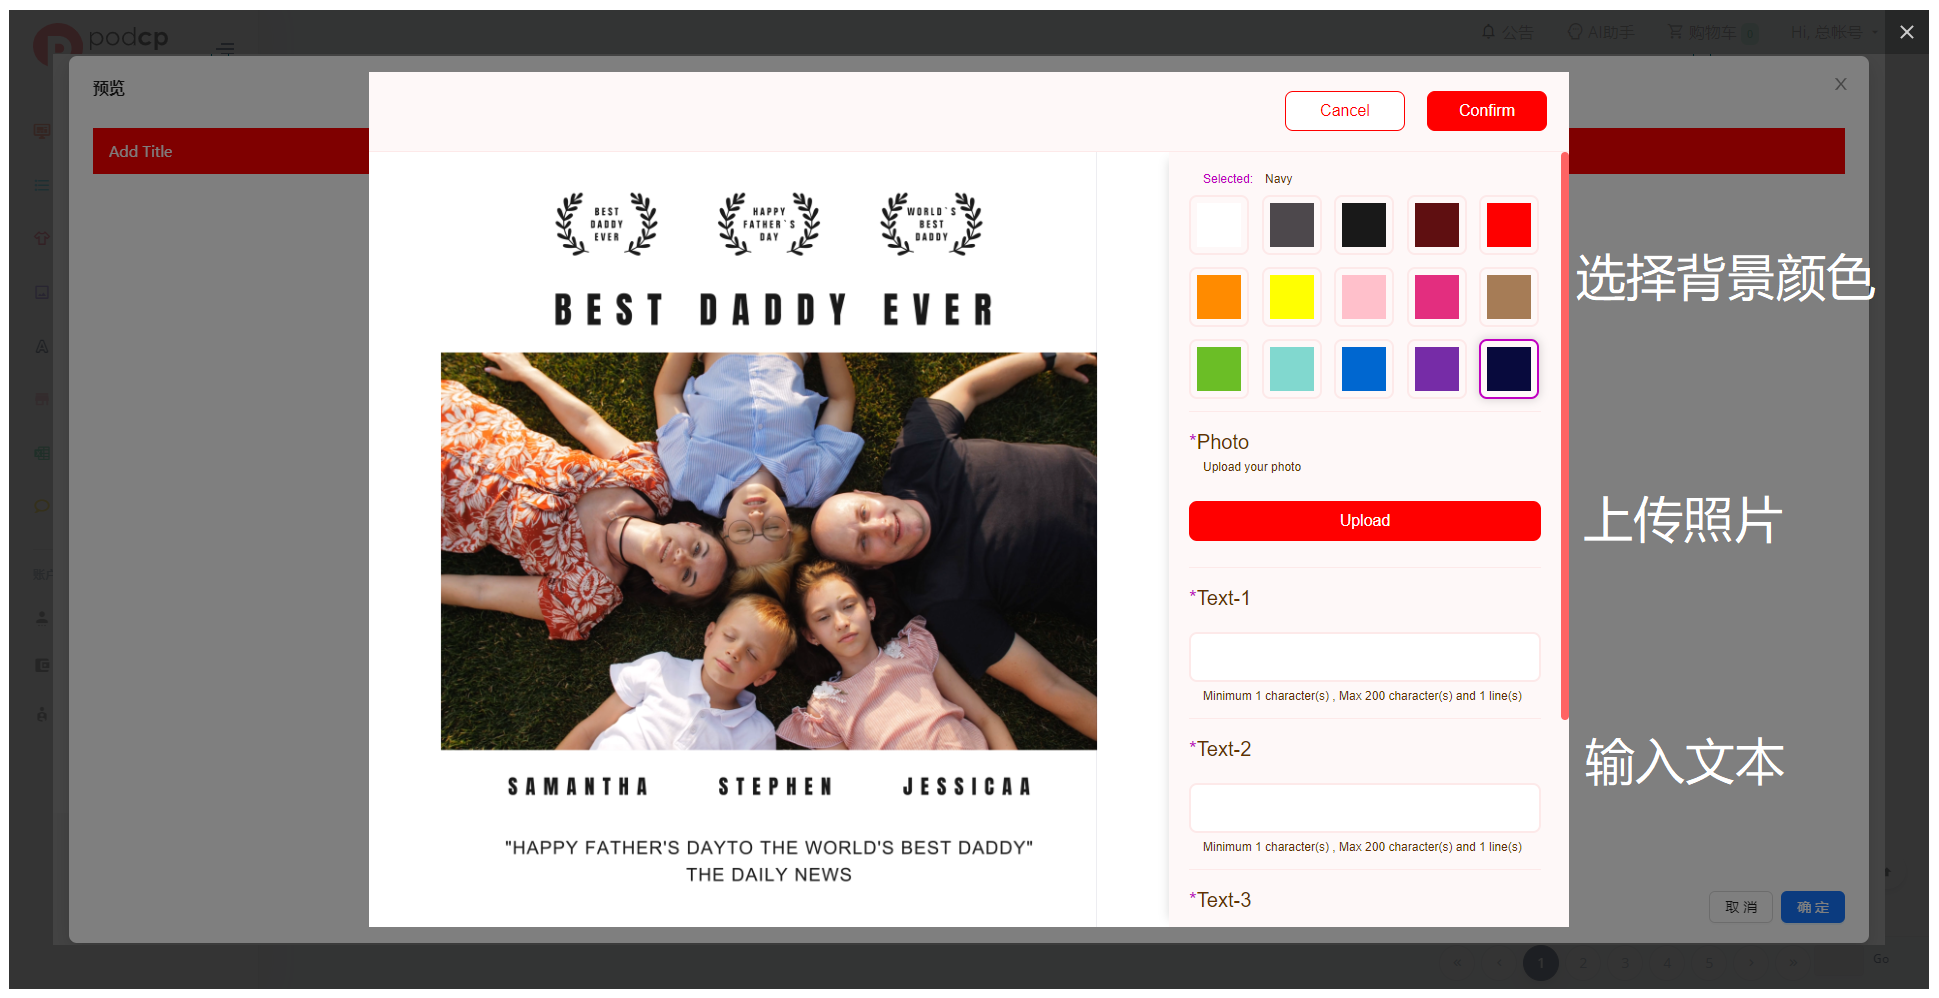Select the maroon color swatch
The height and width of the screenshot is (998, 1939).
click(1436, 225)
